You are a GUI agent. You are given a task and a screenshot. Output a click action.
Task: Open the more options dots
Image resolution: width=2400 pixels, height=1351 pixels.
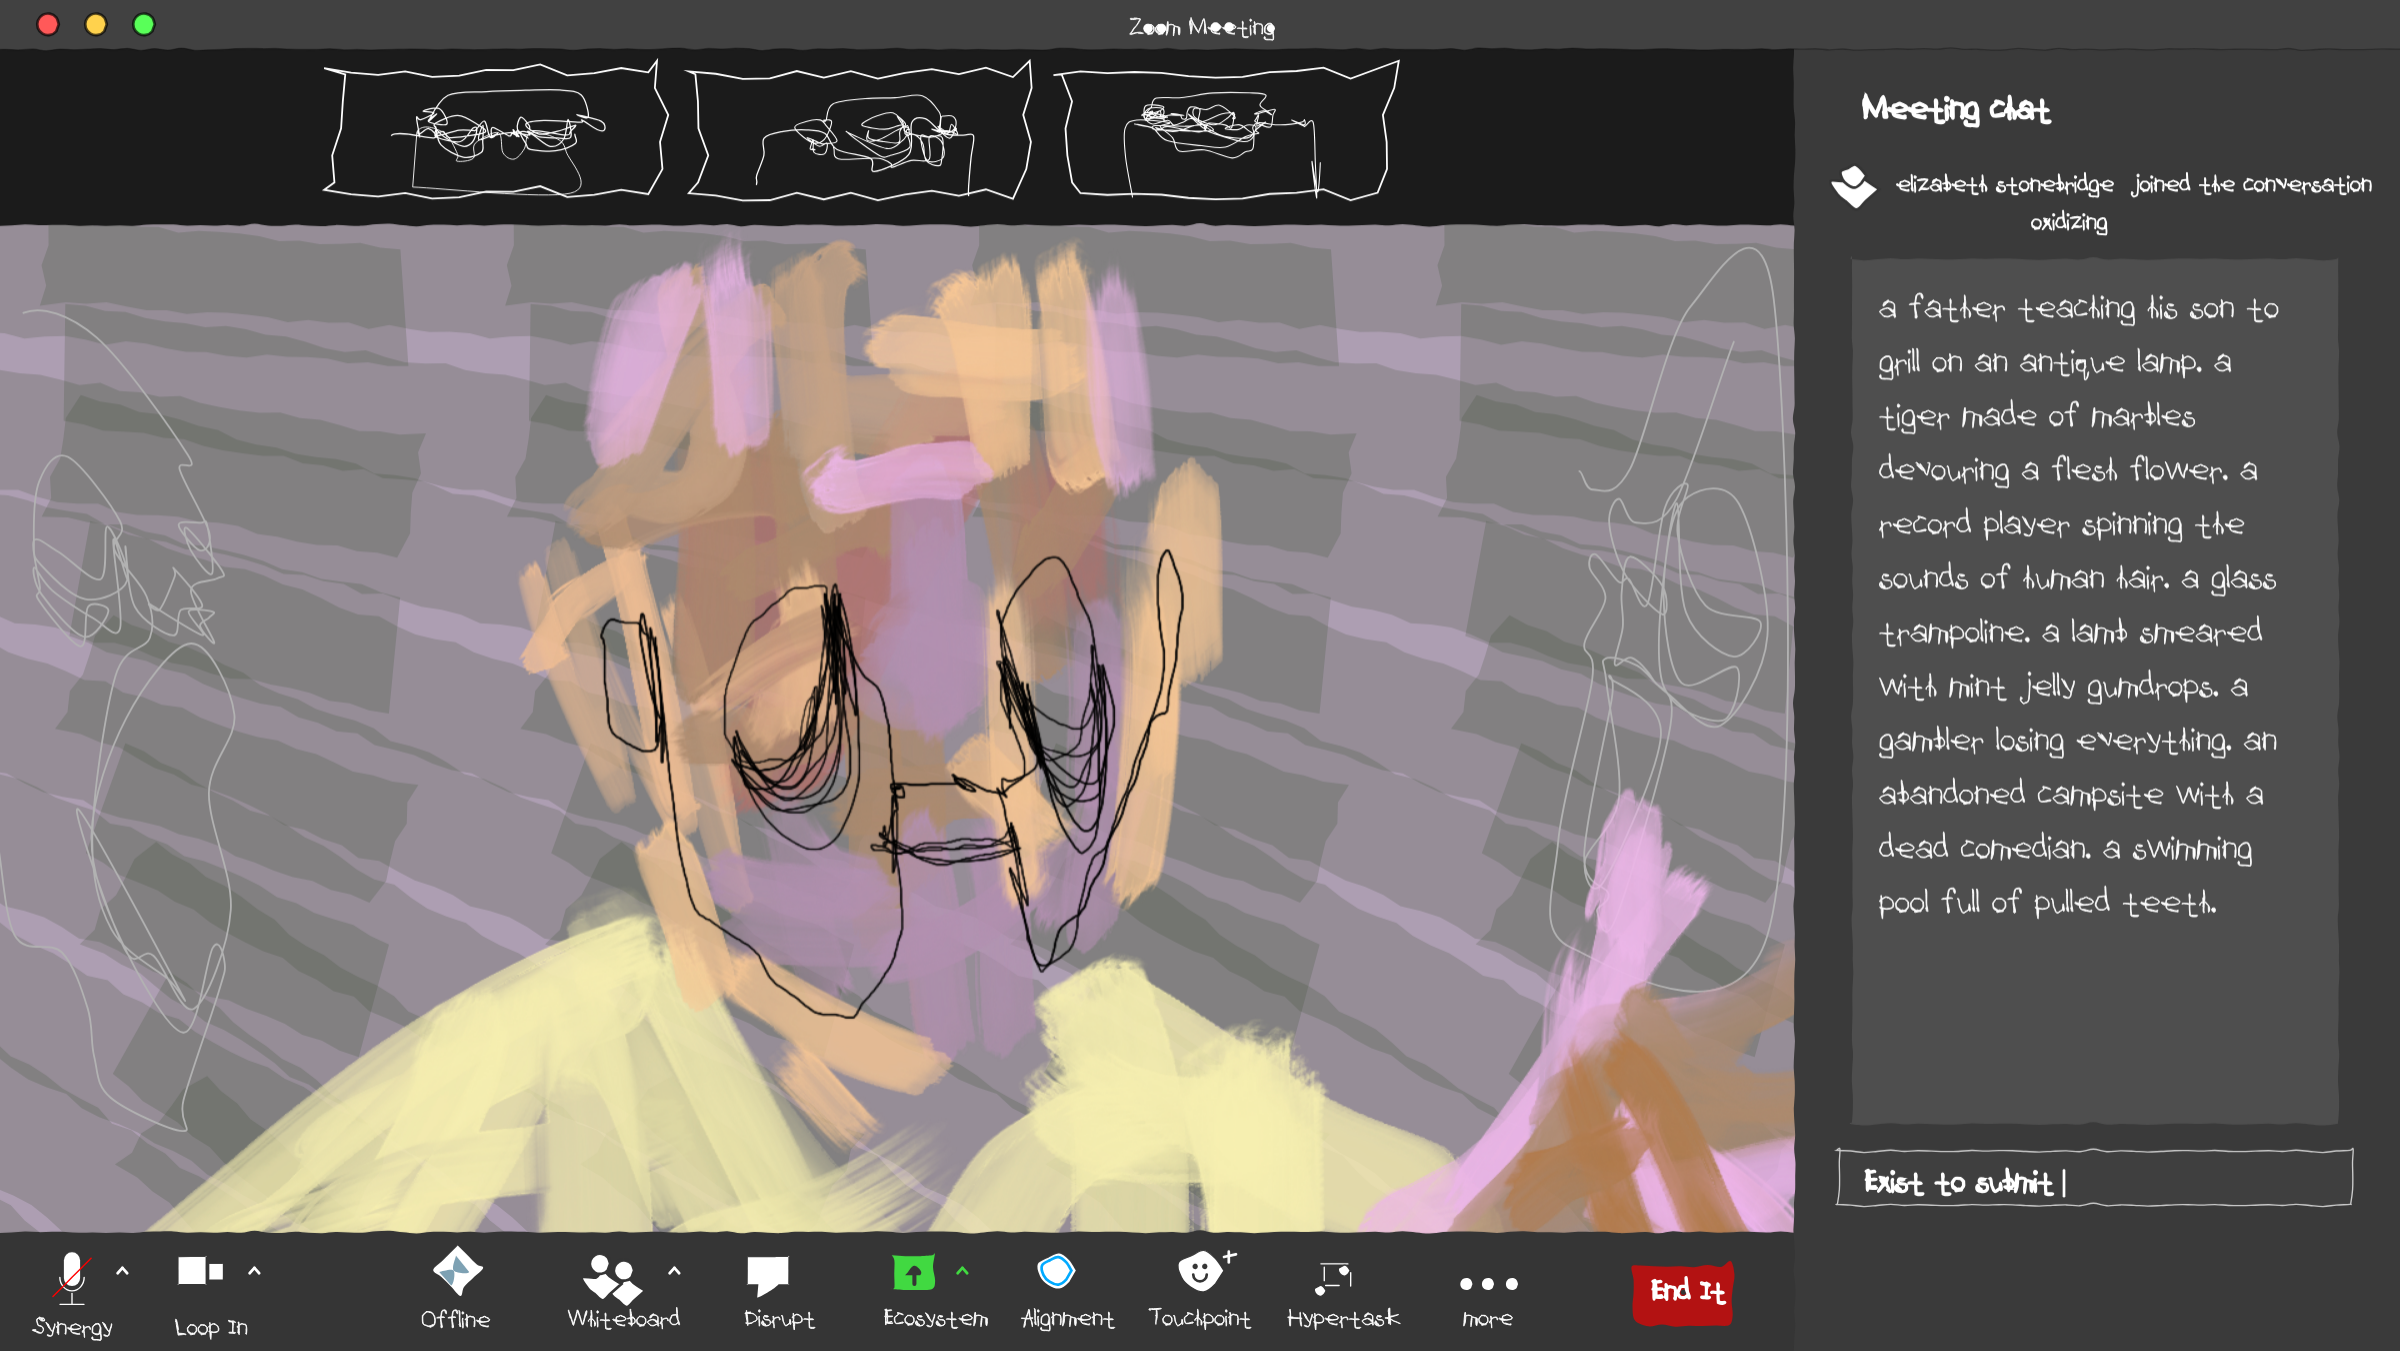coord(1488,1284)
